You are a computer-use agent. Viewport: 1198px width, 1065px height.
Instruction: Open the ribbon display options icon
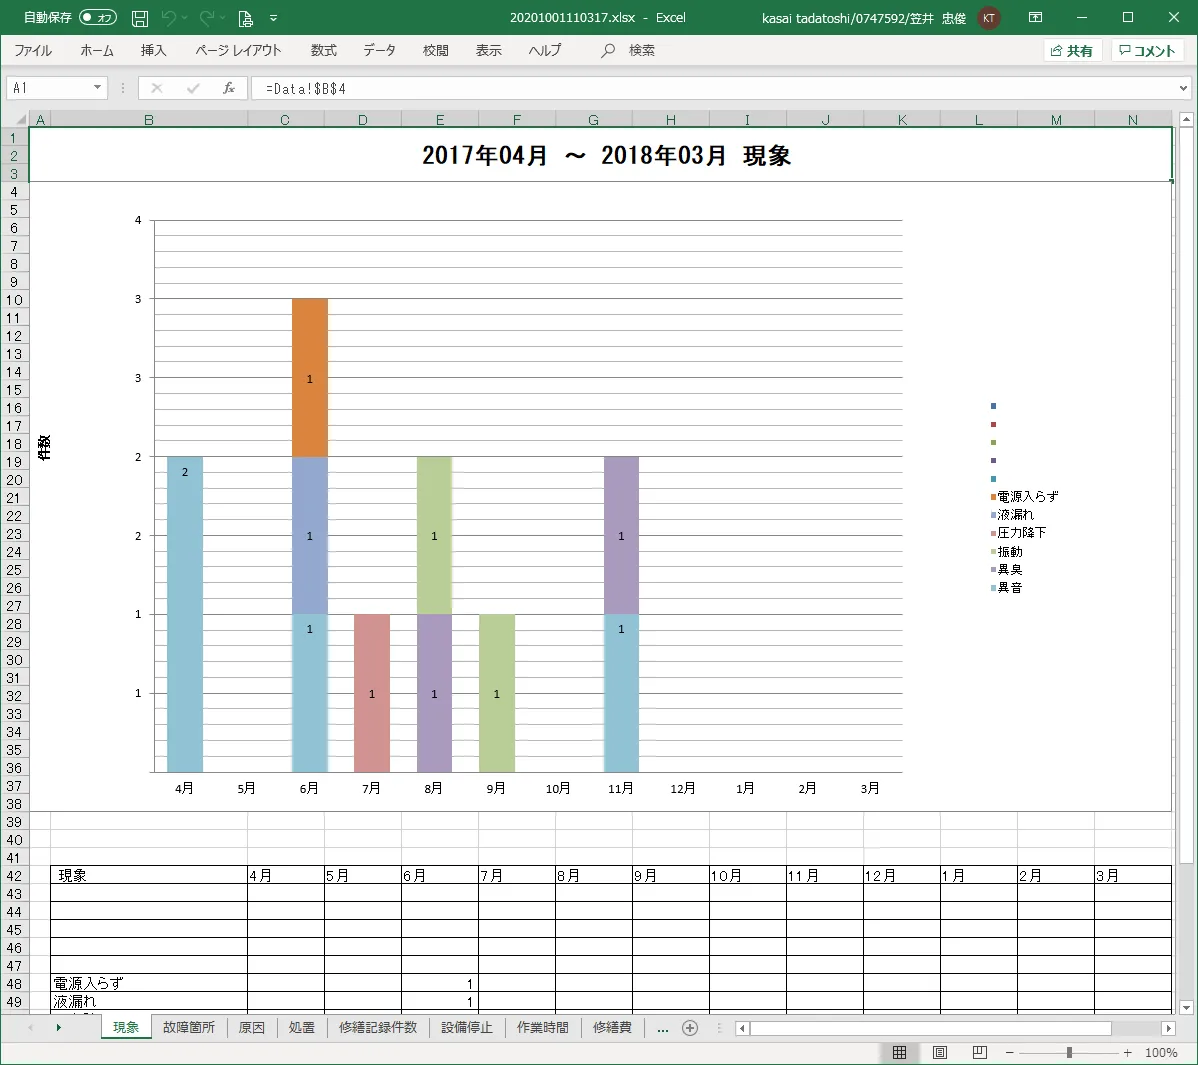tap(1036, 18)
